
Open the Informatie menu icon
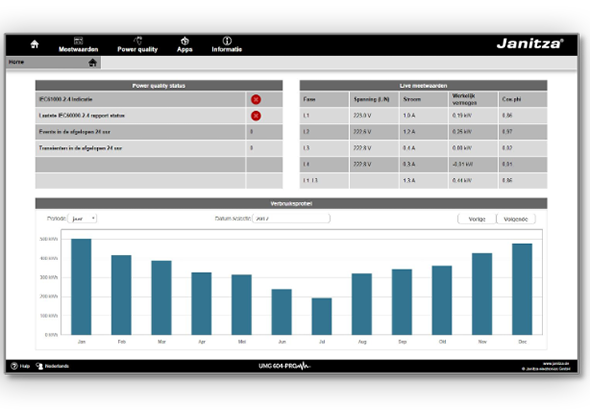coord(227,41)
